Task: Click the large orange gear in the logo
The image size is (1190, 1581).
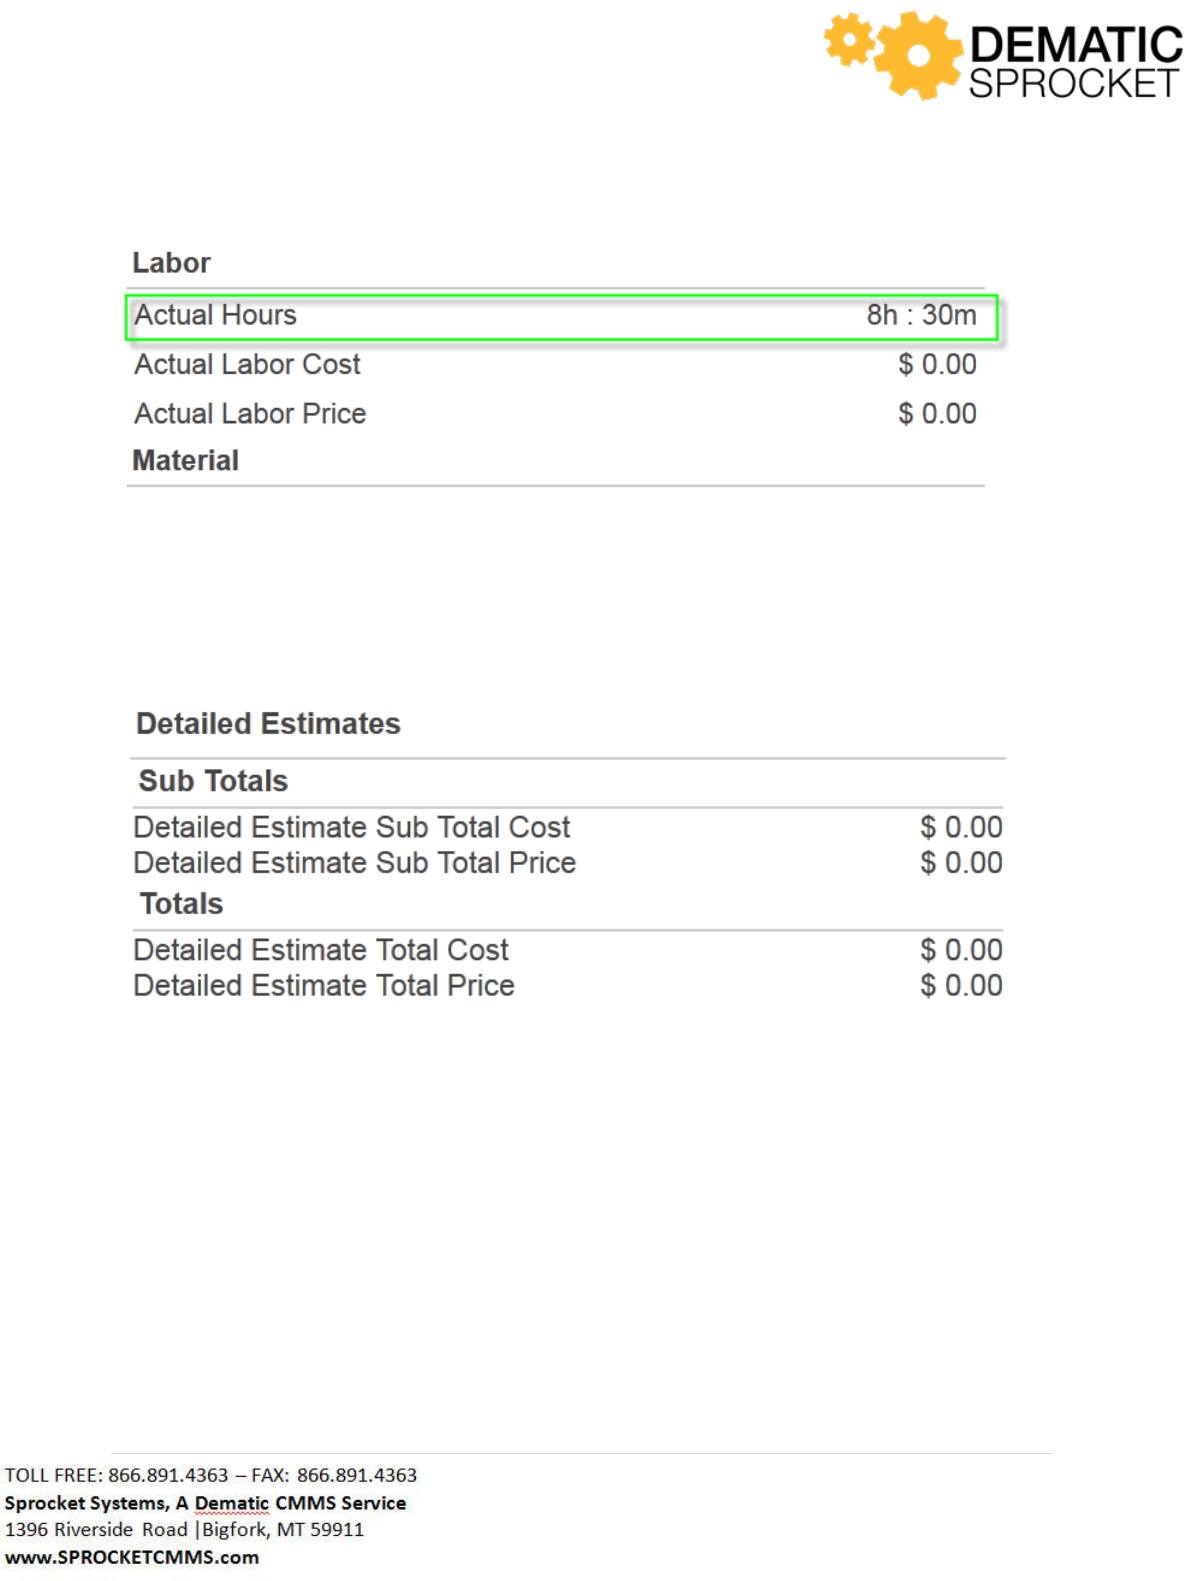Action: [918, 56]
